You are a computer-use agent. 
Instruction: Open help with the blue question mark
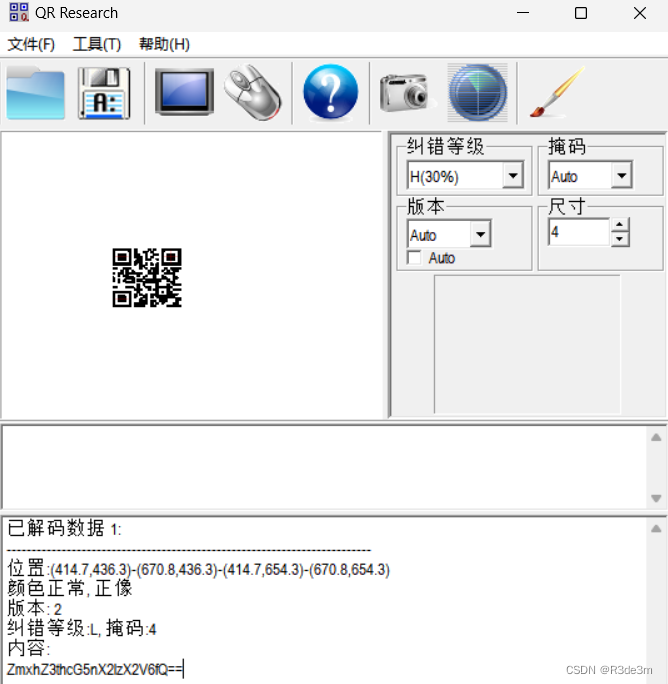click(x=331, y=92)
